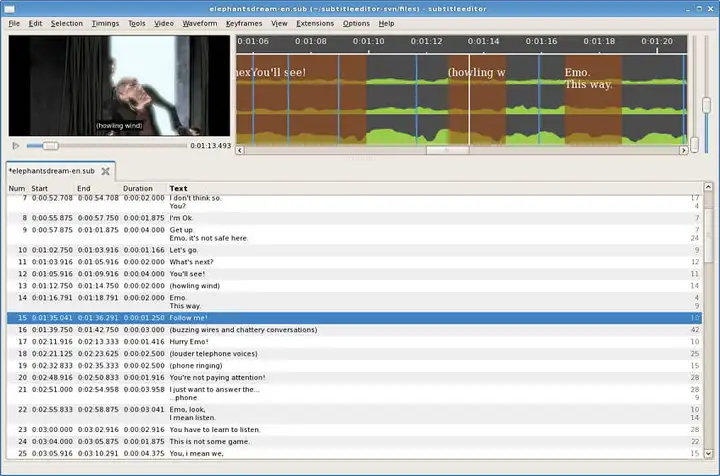Click the waveform scroll left arrow
The height and width of the screenshot is (476, 720).
coord(240,150)
